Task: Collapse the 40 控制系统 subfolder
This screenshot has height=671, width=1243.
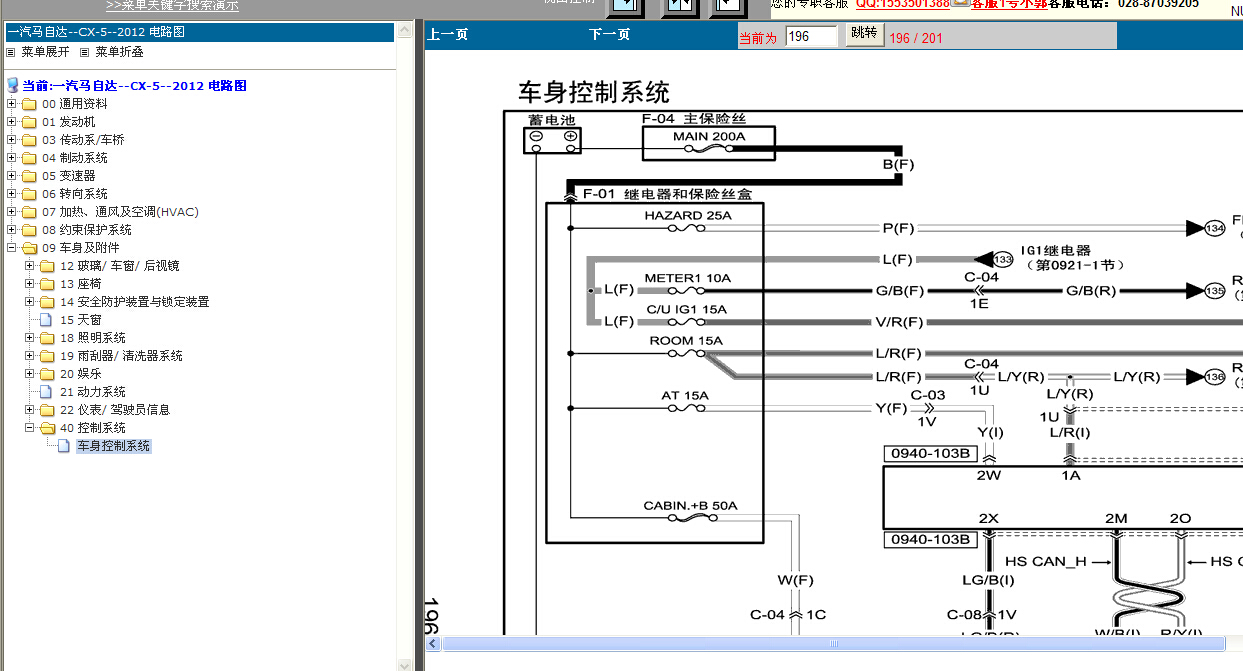Action: pos(29,428)
